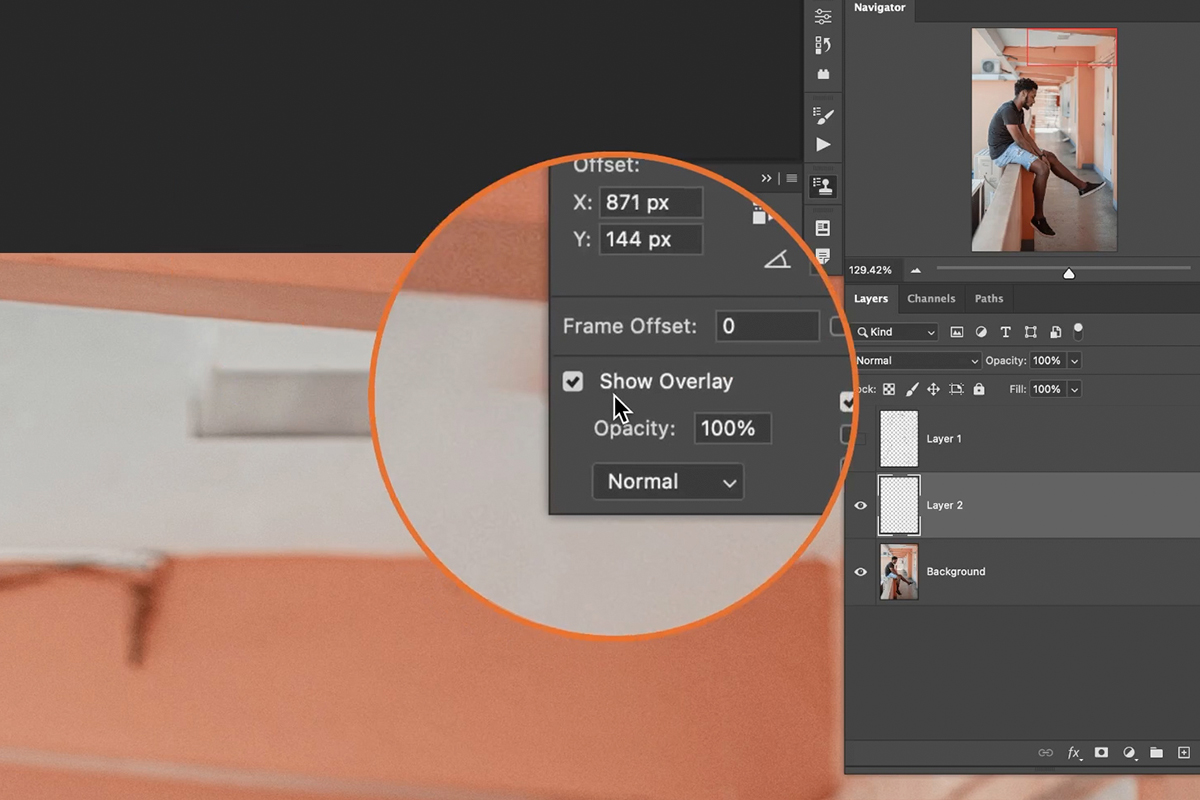Click the 'Layer 2' layer name
1200x800 pixels.
coord(944,506)
